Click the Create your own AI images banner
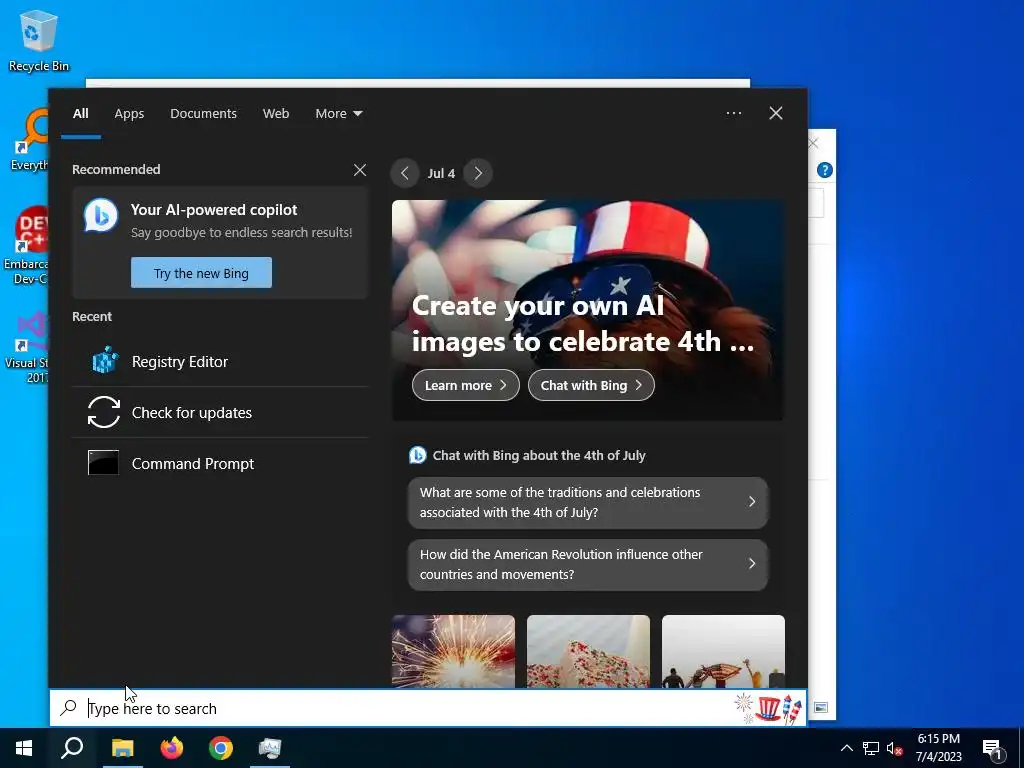This screenshot has width=1024, height=768. 588,310
